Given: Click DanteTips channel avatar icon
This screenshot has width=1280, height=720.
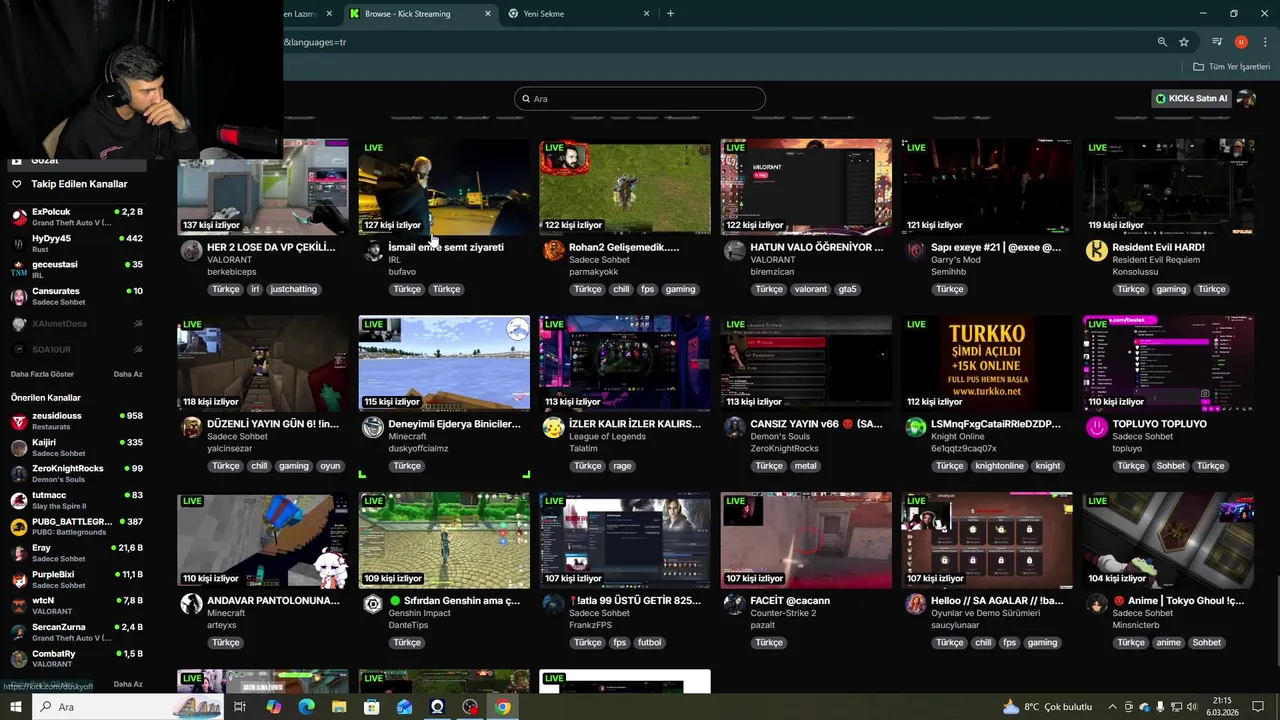Looking at the screenshot, I should tap(373, 604).
